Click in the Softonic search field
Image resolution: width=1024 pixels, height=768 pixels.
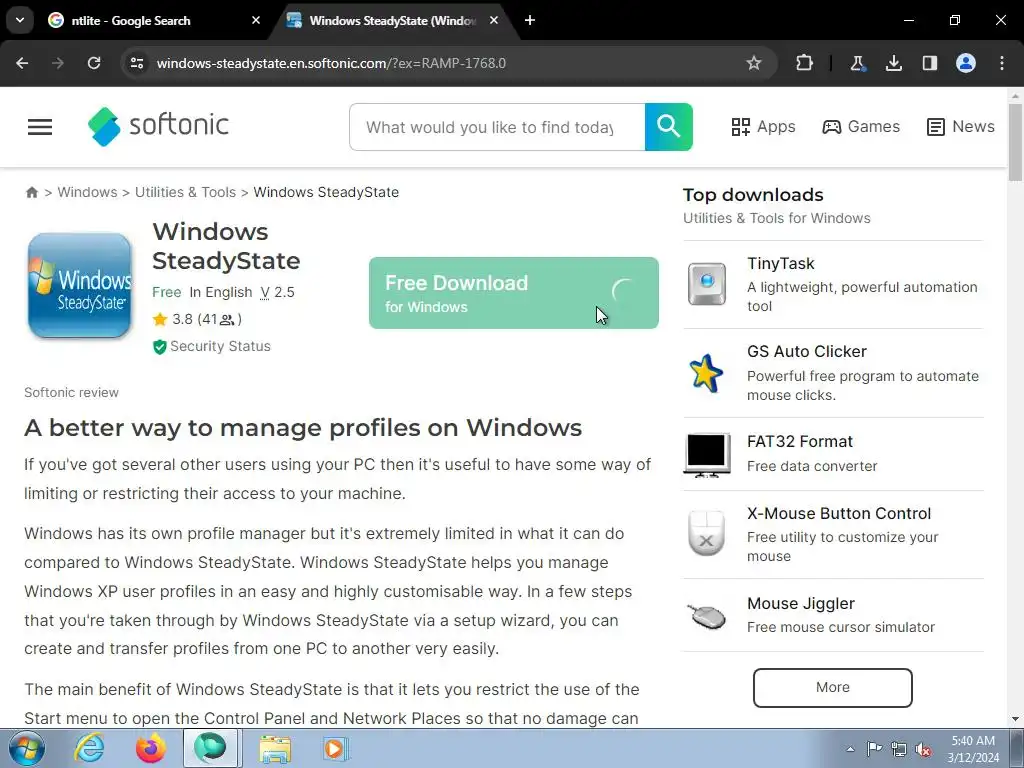(497, 127)
